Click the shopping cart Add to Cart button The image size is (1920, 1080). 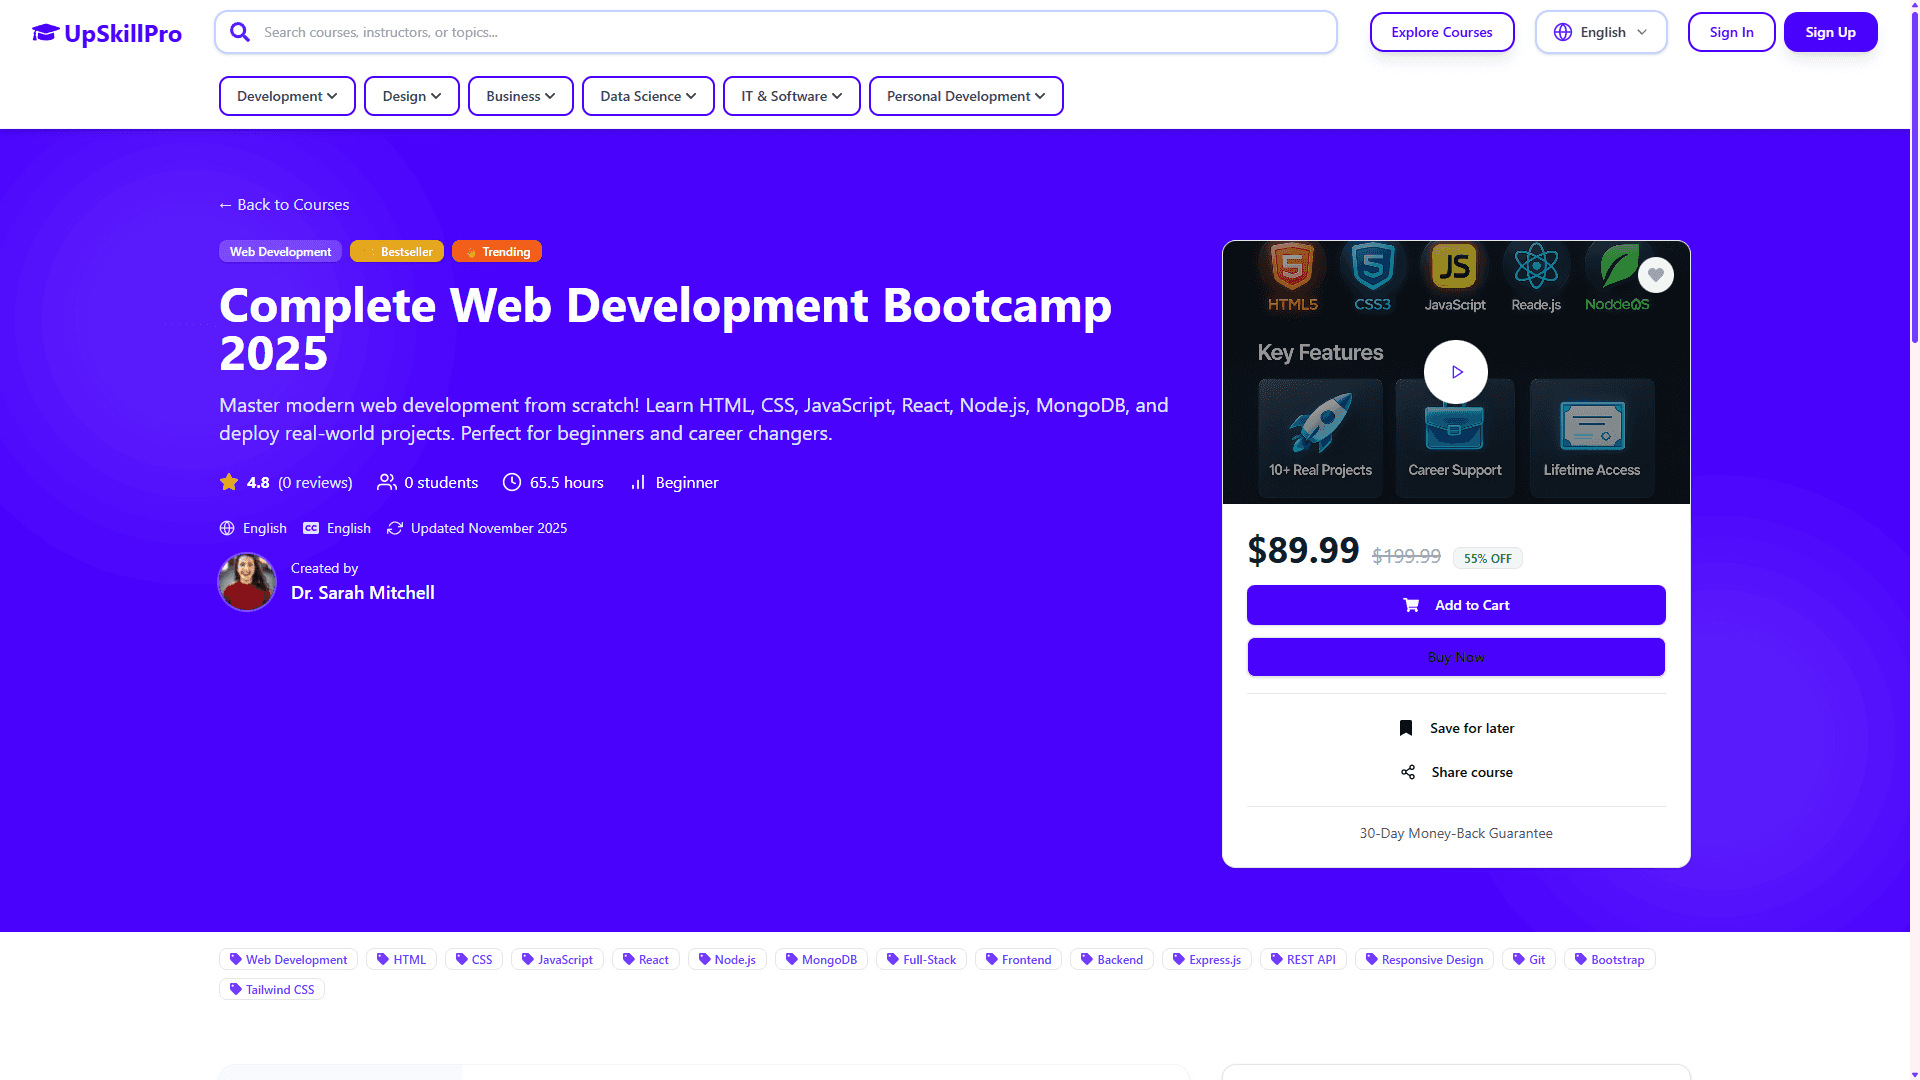coord(1456,605)
